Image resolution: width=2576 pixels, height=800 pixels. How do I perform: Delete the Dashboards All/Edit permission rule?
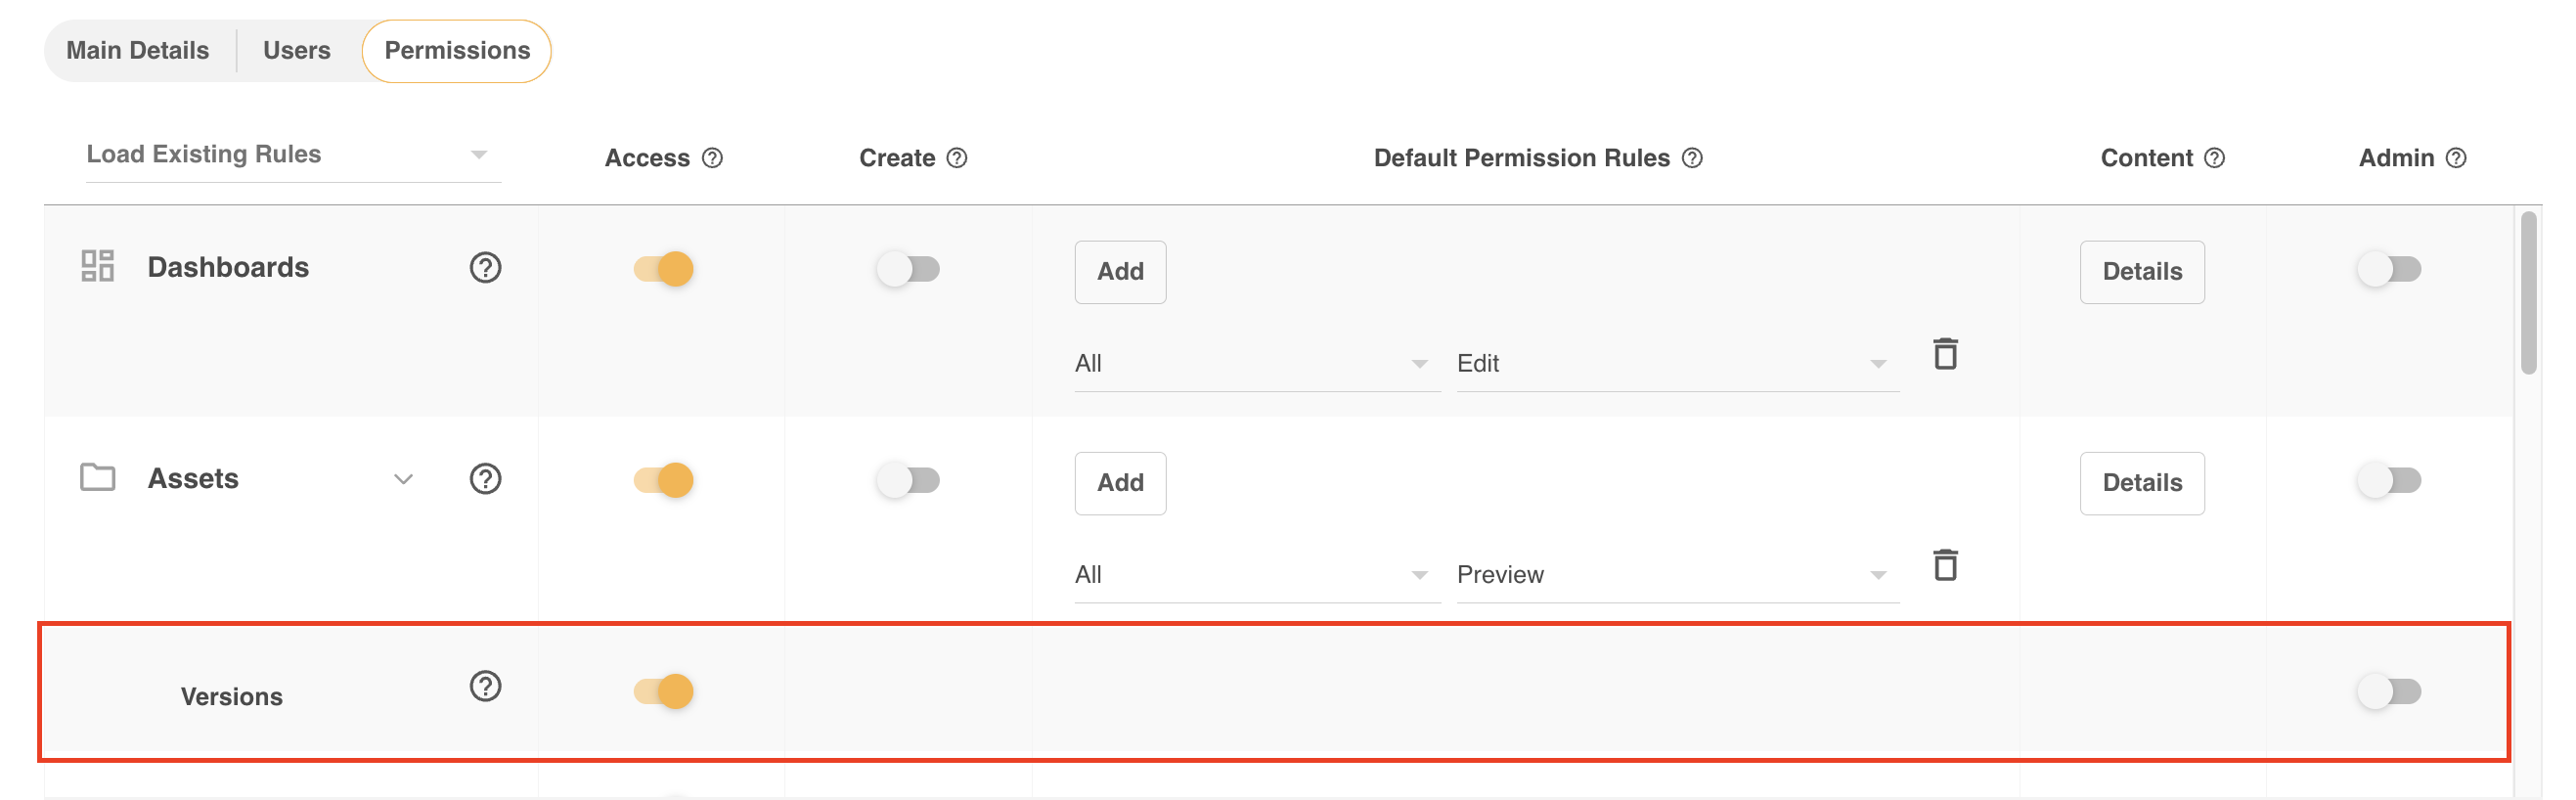point(1945,354)
